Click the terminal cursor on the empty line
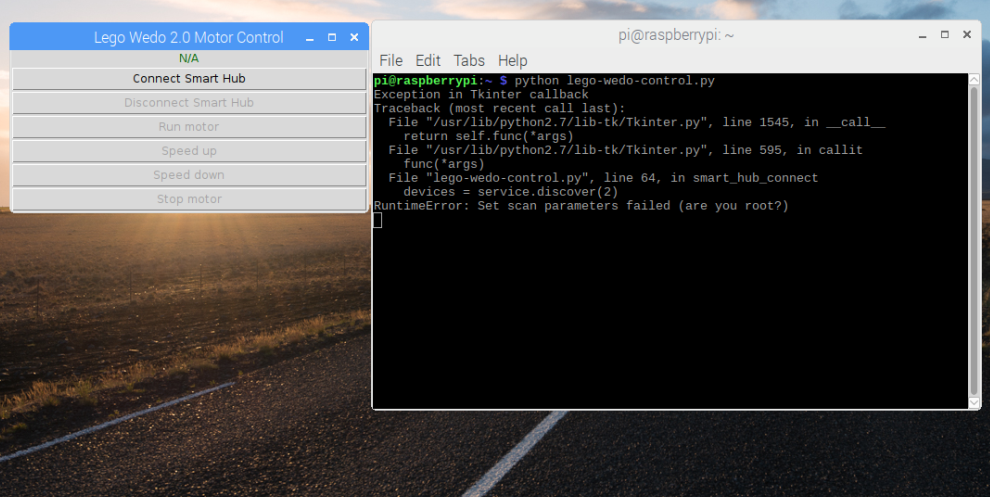990x497 pixels. click(x=378, y=220)
